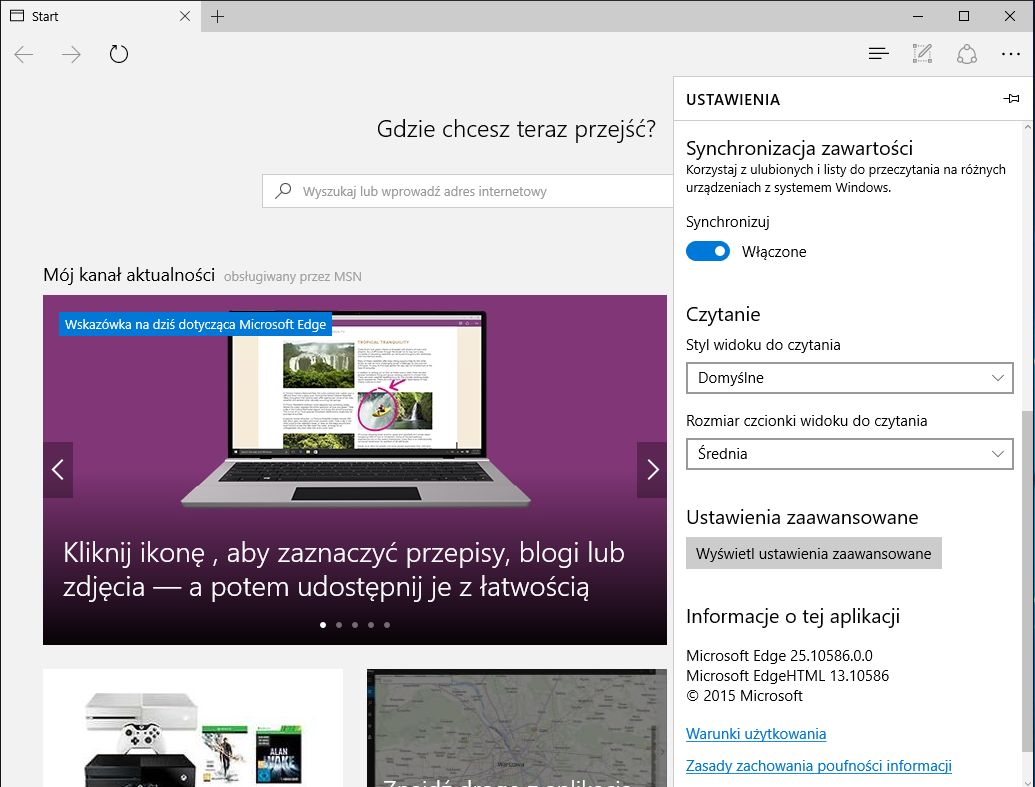Click the search magnifier icon in the address box
This screenshot has width=1035, height=787.
point(283,191)
